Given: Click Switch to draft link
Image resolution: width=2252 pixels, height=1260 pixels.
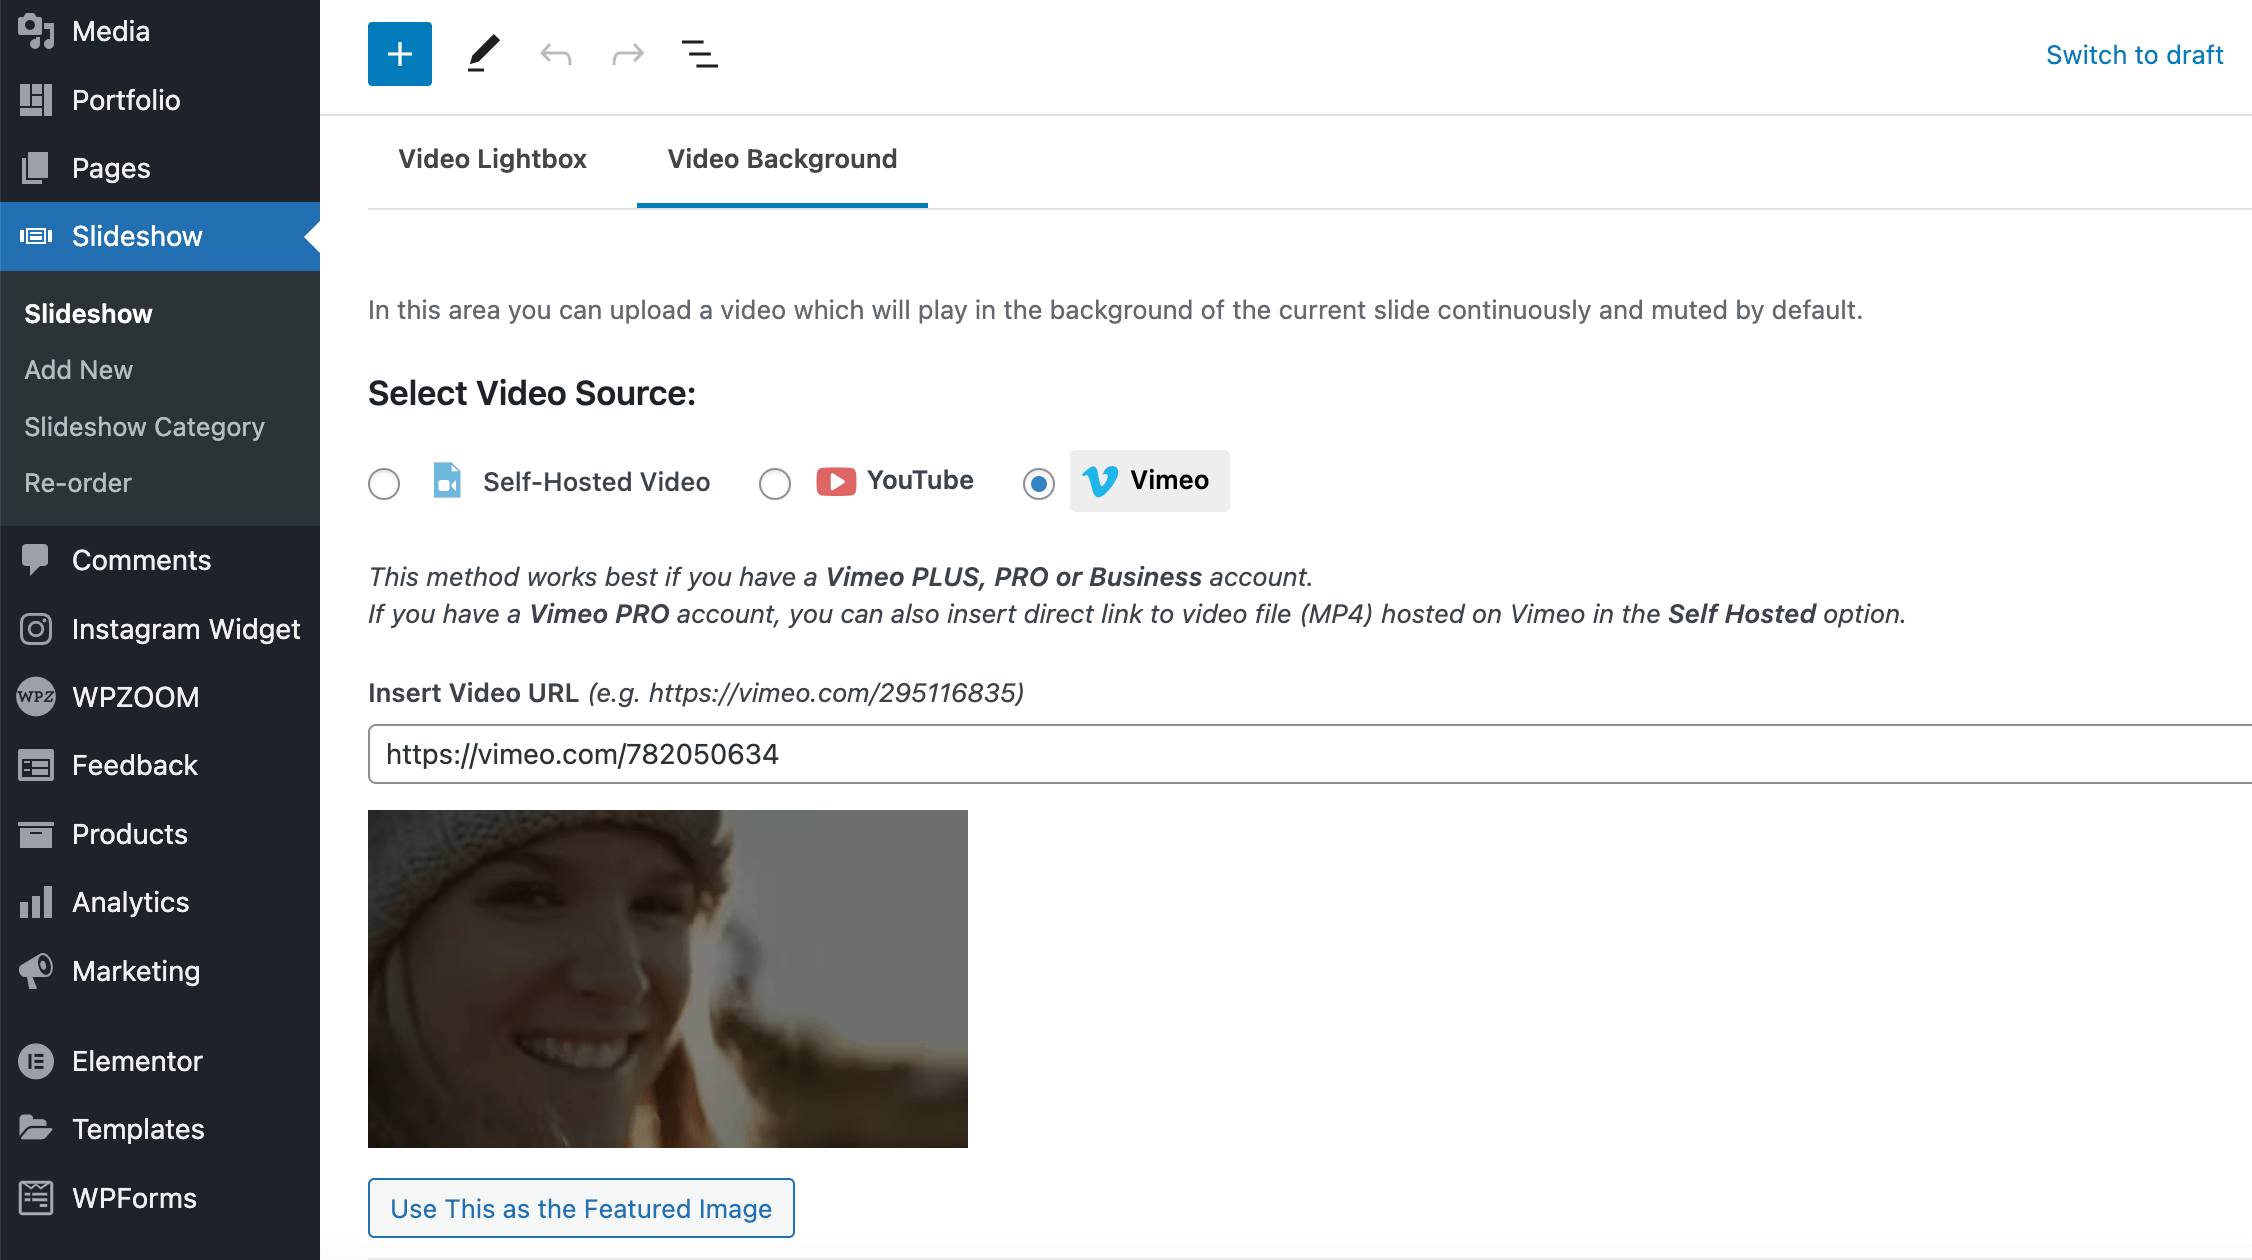Looking at the screenshot, I should pos(2131,56).
